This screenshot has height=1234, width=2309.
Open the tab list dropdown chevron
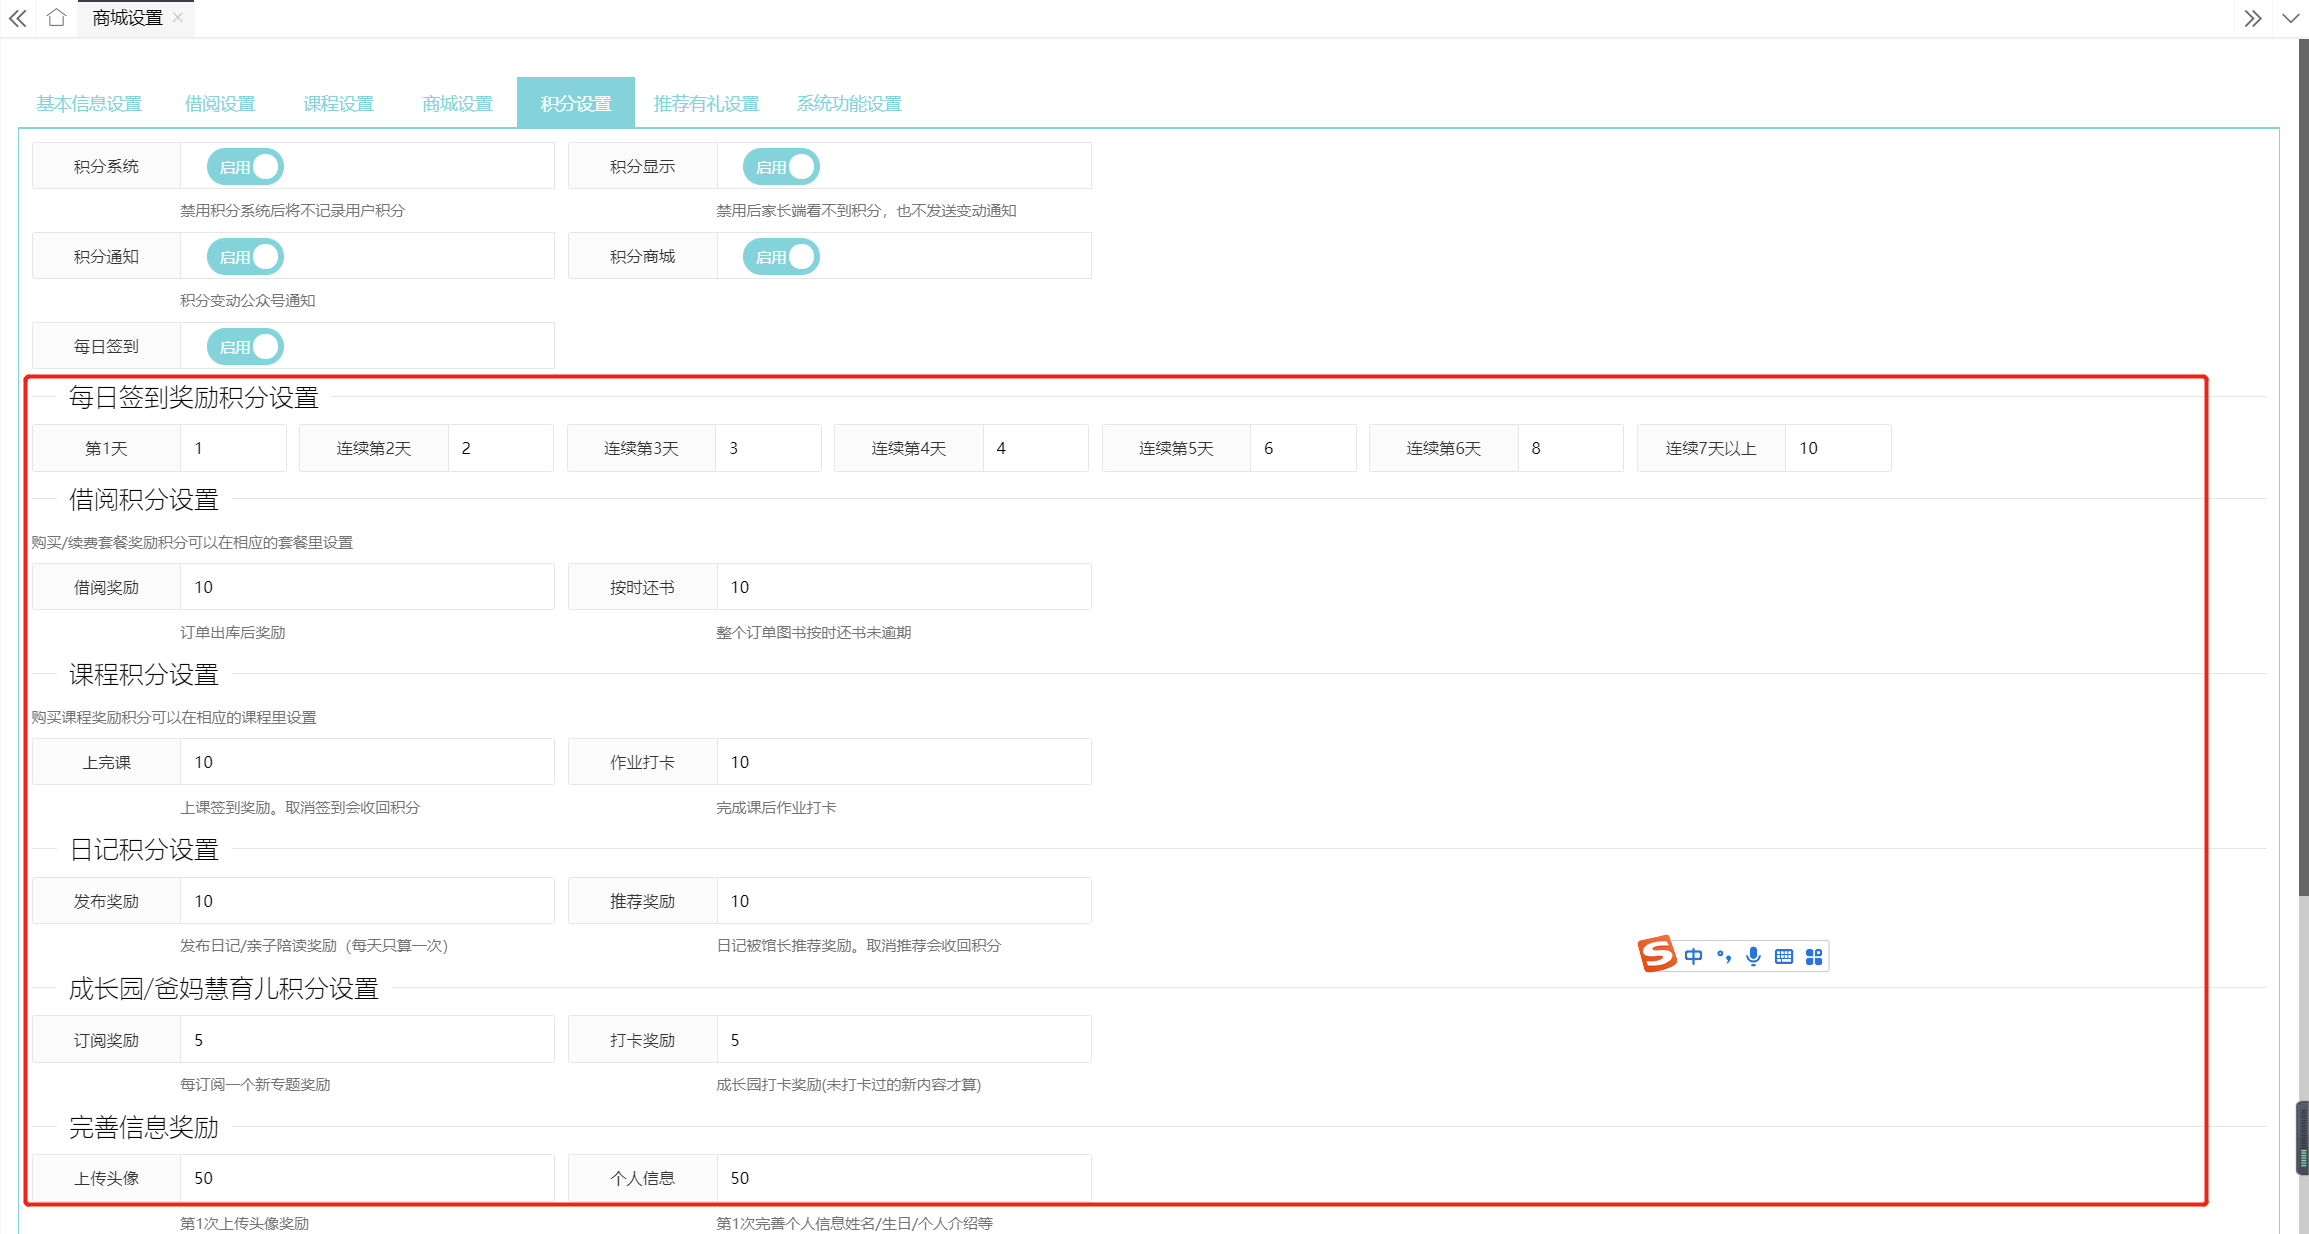coord(2290,18)
